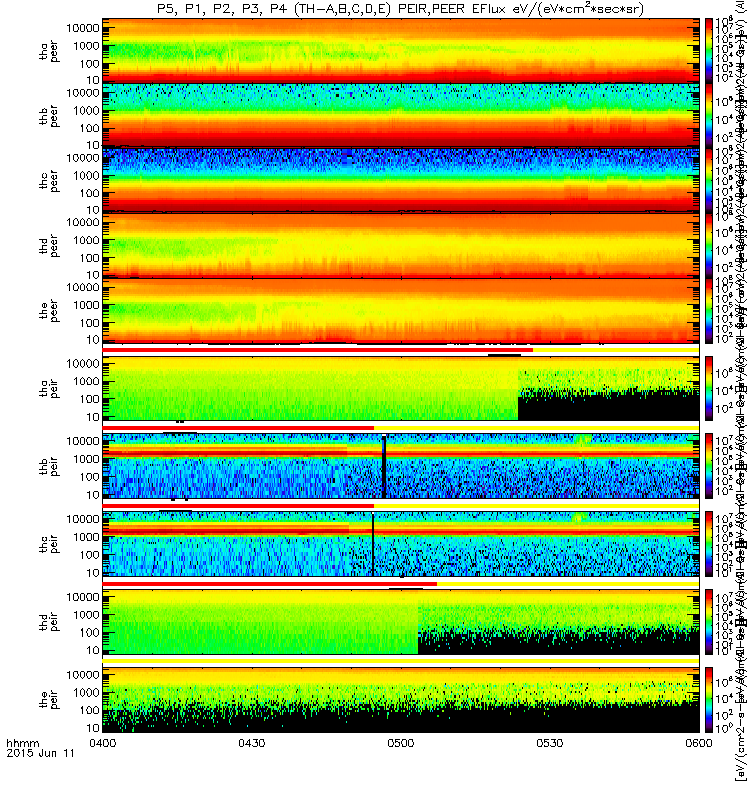Click the thd peer spectrogram panel
This screenshot has width=750, height=800.
[x=401, y=245]
